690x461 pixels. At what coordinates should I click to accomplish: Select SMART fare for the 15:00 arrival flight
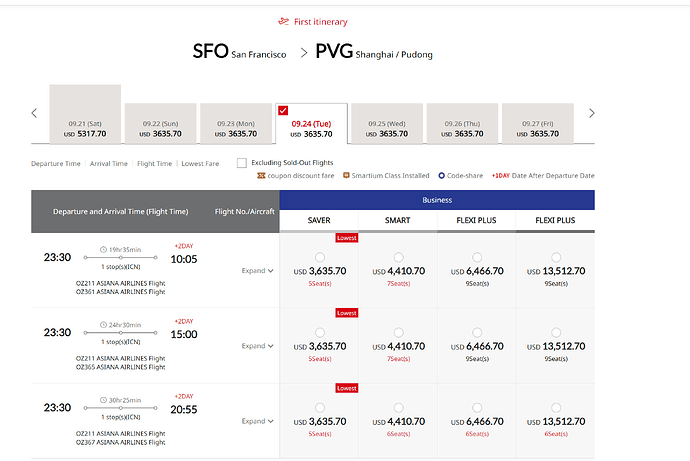(398, 333)
